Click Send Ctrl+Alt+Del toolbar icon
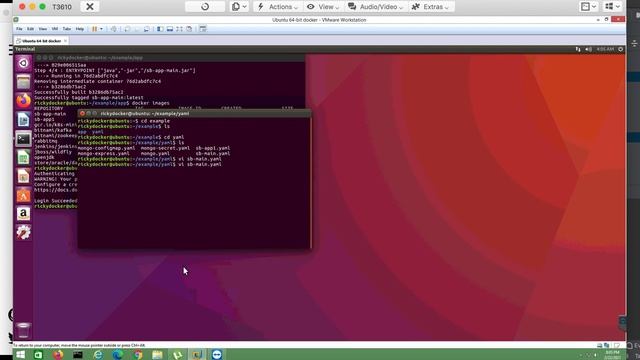This screenshot has height=360, width=640. click(114, 29)
